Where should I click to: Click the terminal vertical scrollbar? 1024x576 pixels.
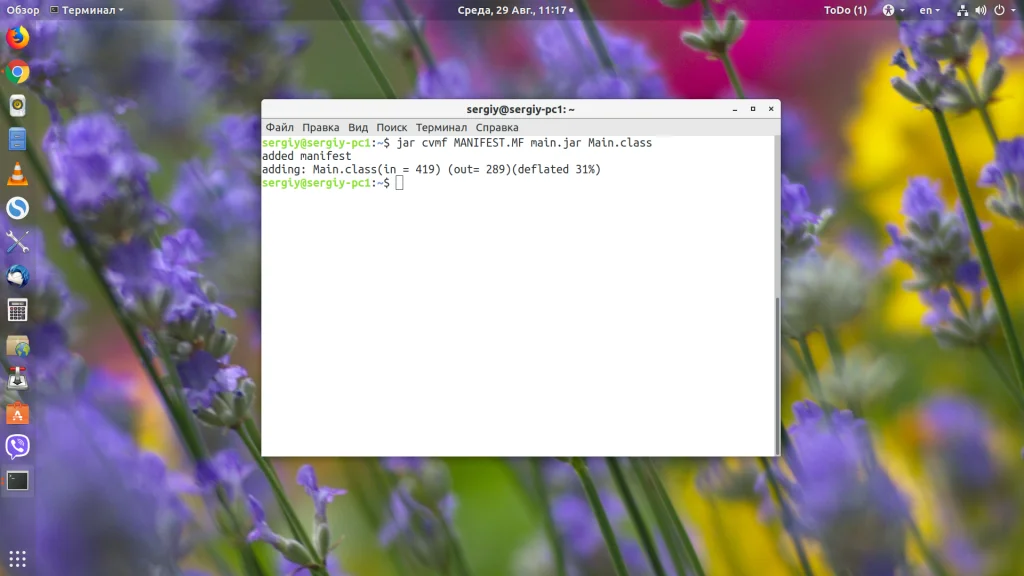coord(777,376)
